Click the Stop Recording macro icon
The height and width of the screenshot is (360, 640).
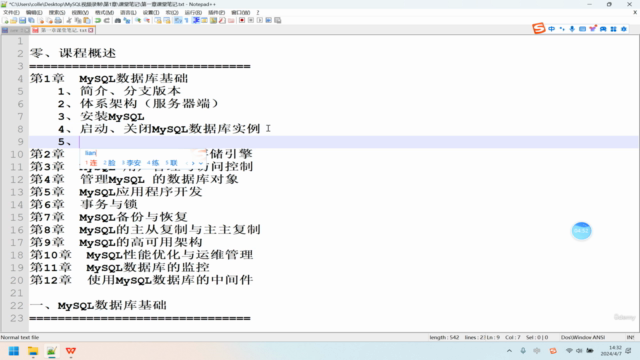click(251, 20)
